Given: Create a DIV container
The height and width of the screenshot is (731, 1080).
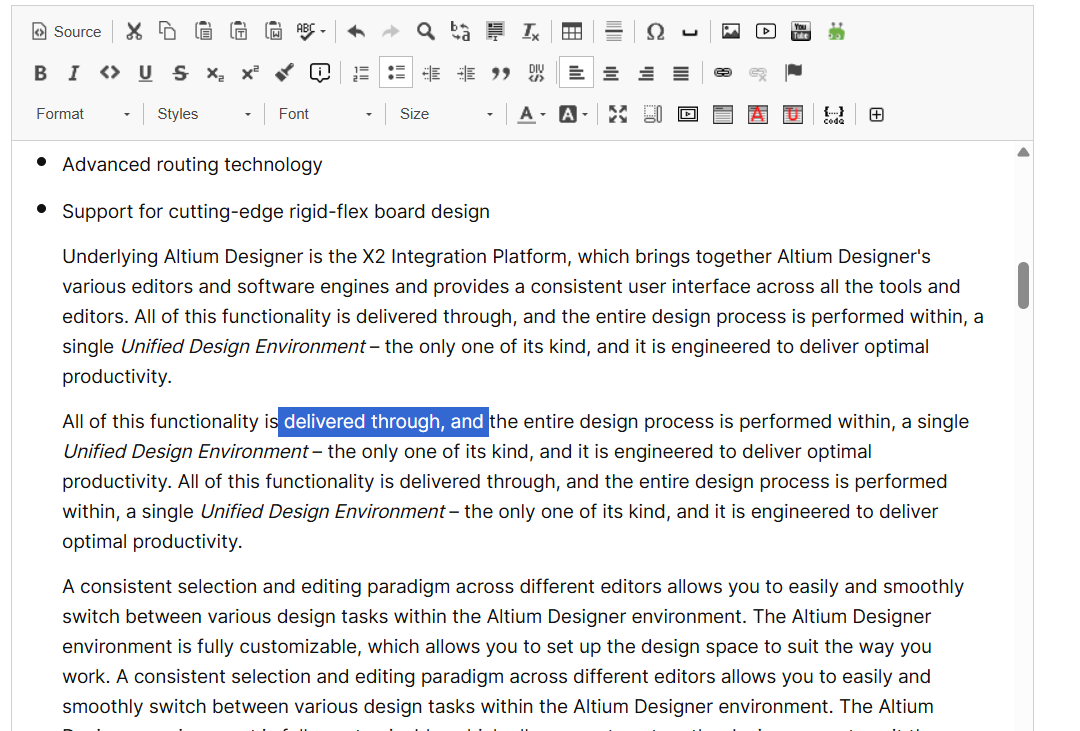Looking at the screenshot, I should pyautogui.click(x=536, y=73).
